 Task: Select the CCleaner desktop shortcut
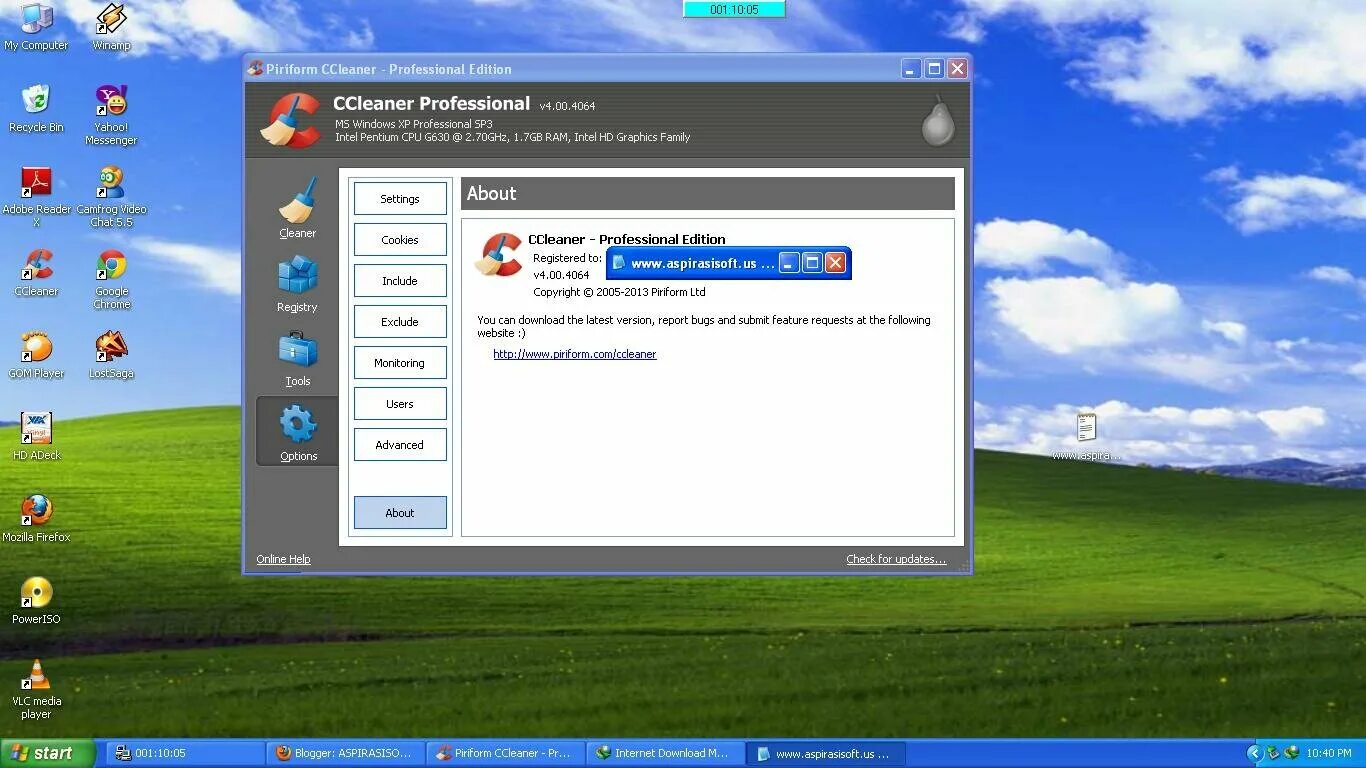pyautogui.click(x=36, y=273)
